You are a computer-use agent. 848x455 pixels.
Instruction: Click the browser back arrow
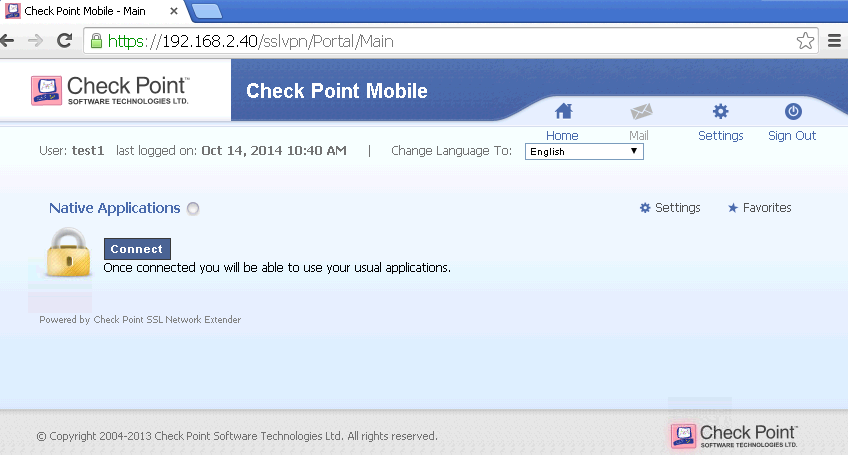[8, 41]
